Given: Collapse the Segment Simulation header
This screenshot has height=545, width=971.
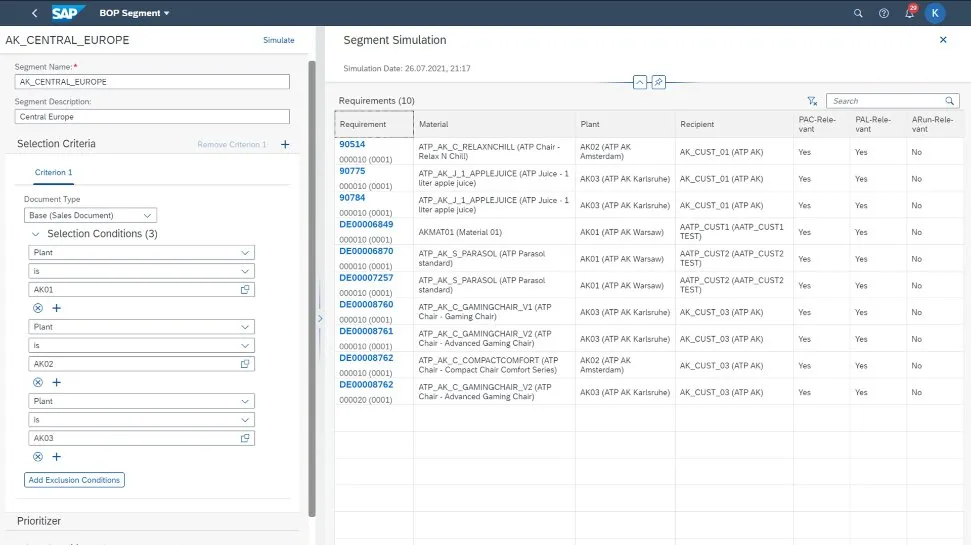Looking at the screenshot, I should click(640, 83).
